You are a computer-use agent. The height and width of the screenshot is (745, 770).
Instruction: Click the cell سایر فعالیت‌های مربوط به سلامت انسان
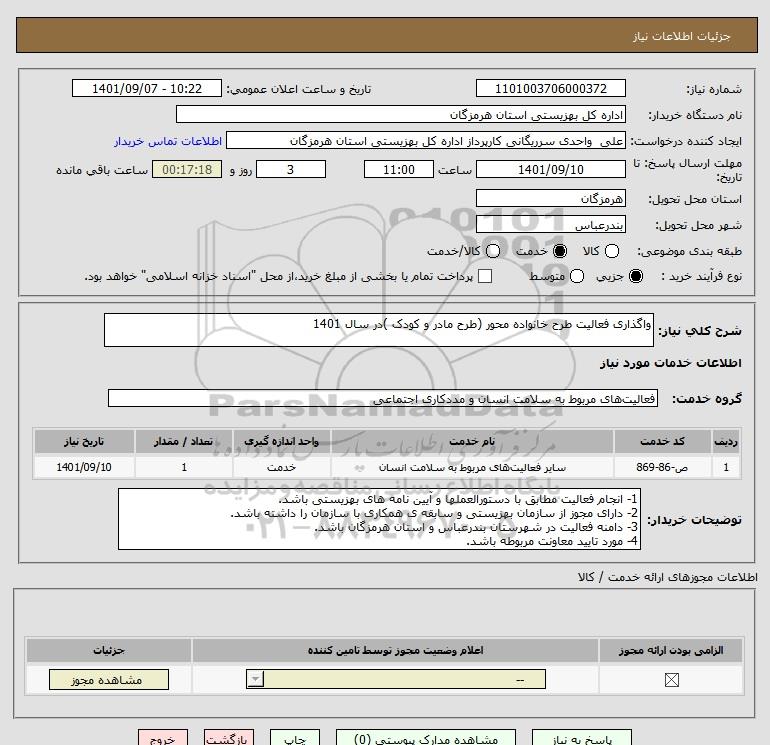472,467
